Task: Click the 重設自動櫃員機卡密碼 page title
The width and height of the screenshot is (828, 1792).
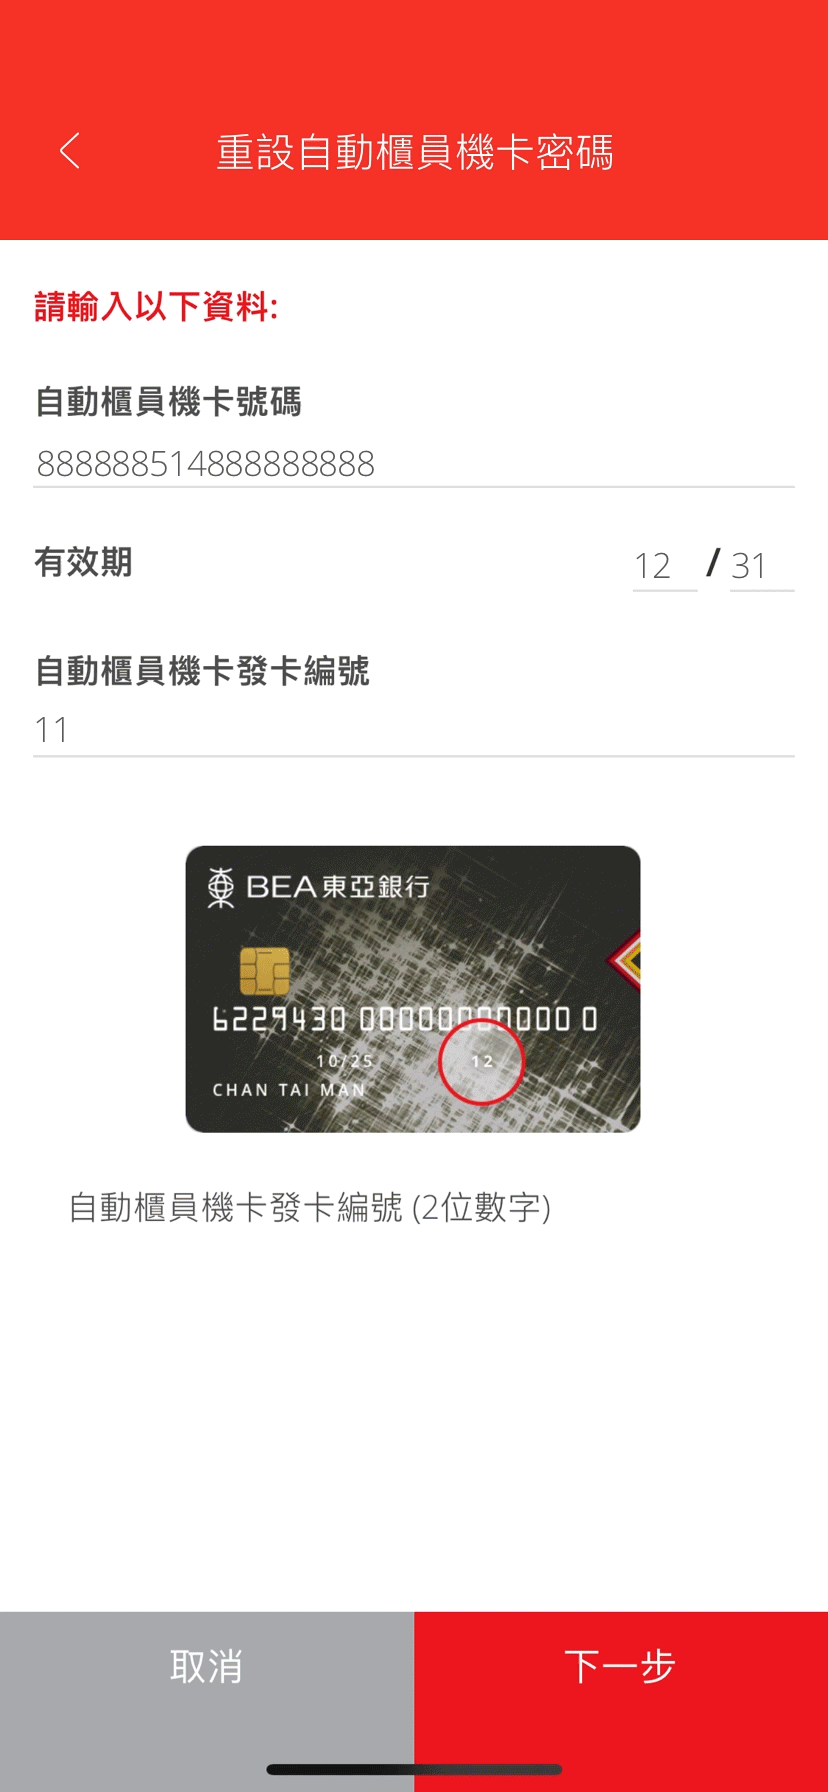Action: pyautogui.click(x=415, y=152)
